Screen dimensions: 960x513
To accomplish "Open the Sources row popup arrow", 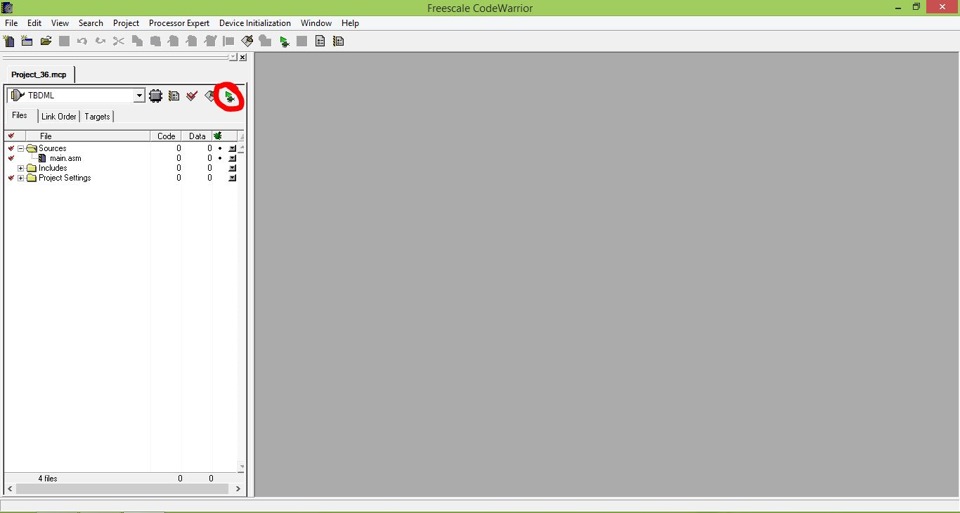I will click(232, 148).
